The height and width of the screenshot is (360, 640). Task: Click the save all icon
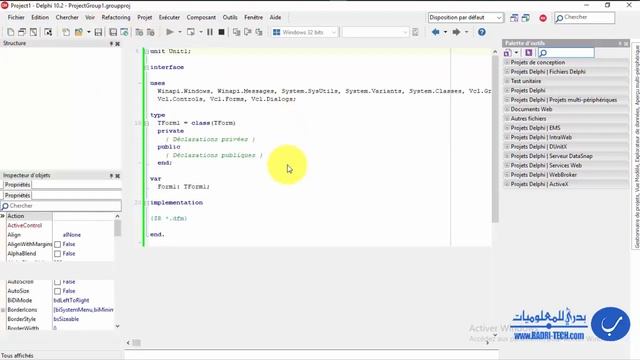[x=113, y=32]
